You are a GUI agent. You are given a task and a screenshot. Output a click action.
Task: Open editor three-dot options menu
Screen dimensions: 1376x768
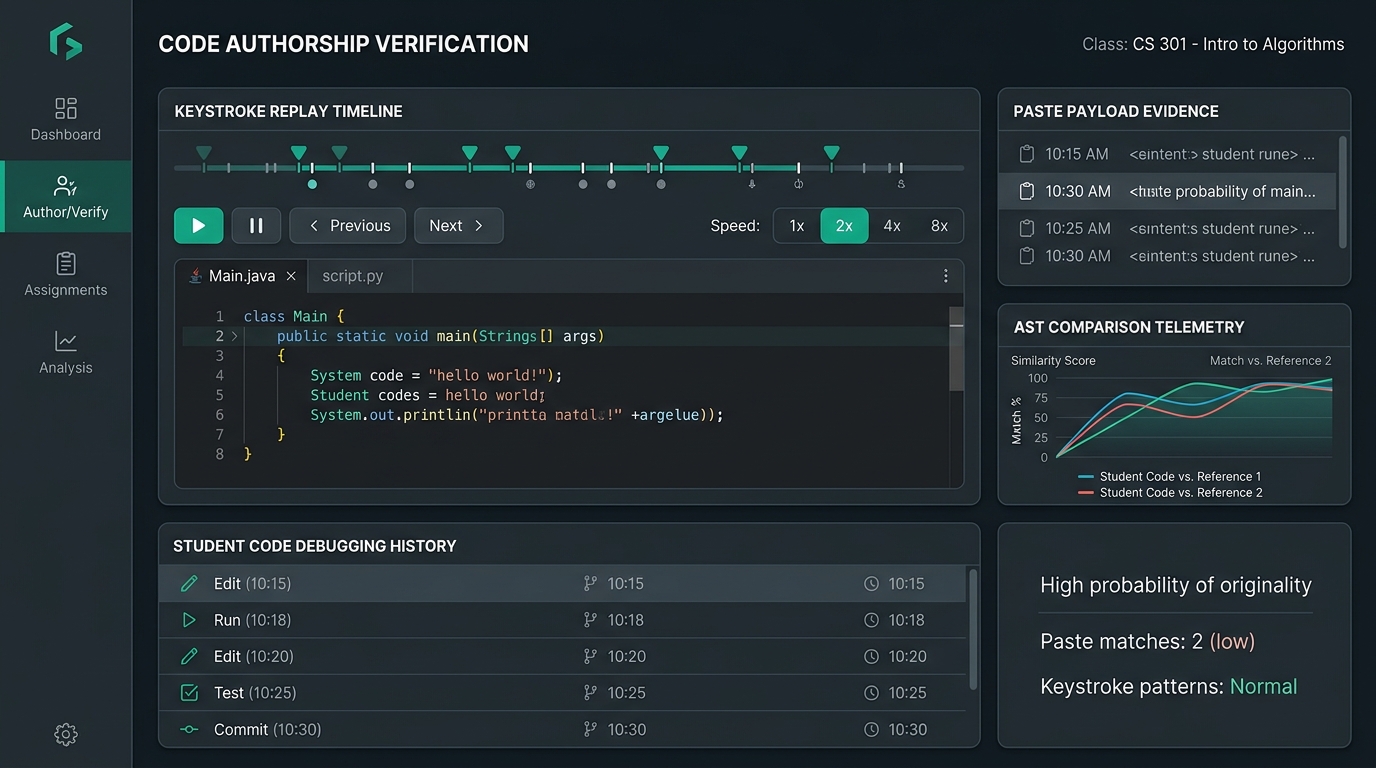click(x=946, y=276)
